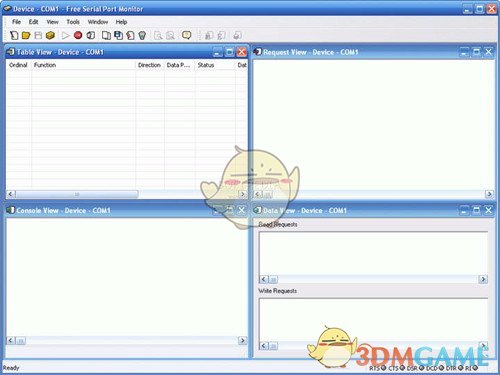500x375 pixels.
Task: Click the Copy documents toolbar icon
Action: (106, 35)
